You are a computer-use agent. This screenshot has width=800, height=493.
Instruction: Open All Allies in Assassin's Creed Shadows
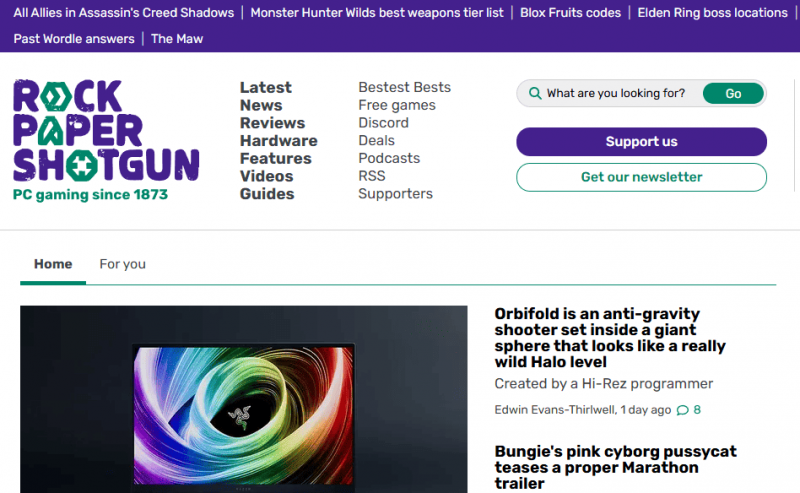tap(123, 13)
